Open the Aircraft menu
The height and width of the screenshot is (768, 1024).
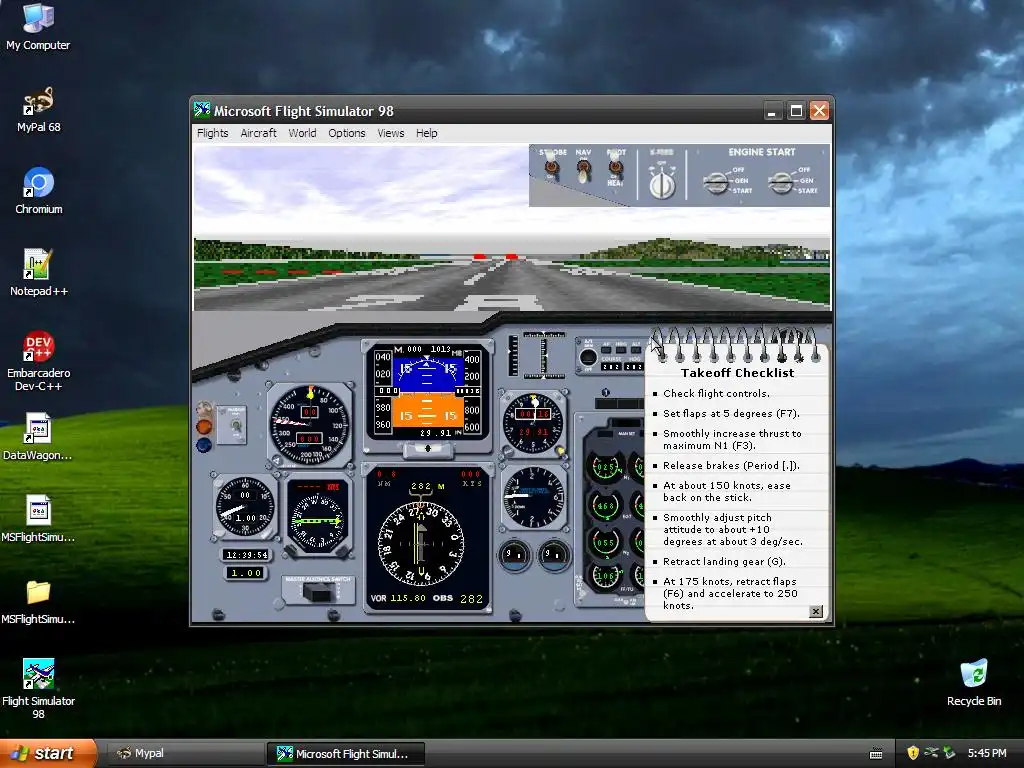click(259, 133)
